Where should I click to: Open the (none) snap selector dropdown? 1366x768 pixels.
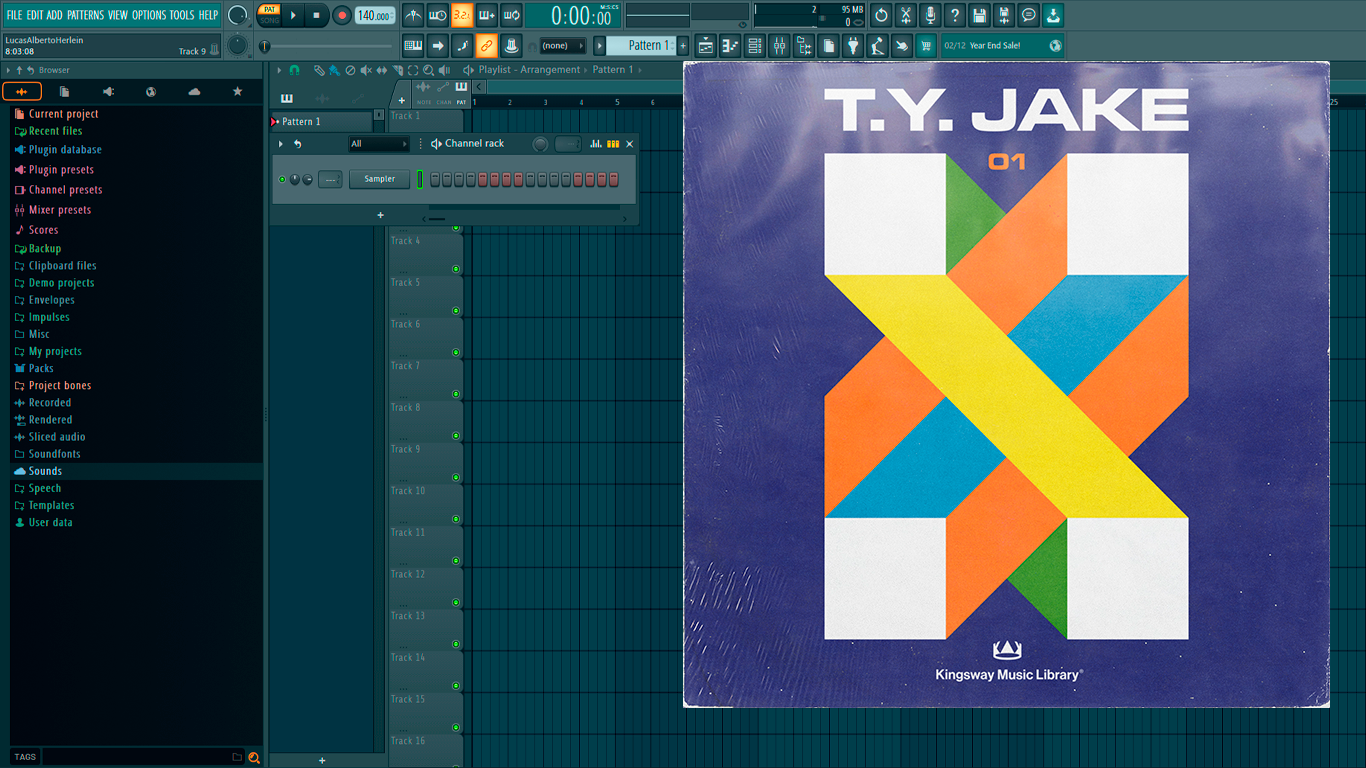pos(563,46)
